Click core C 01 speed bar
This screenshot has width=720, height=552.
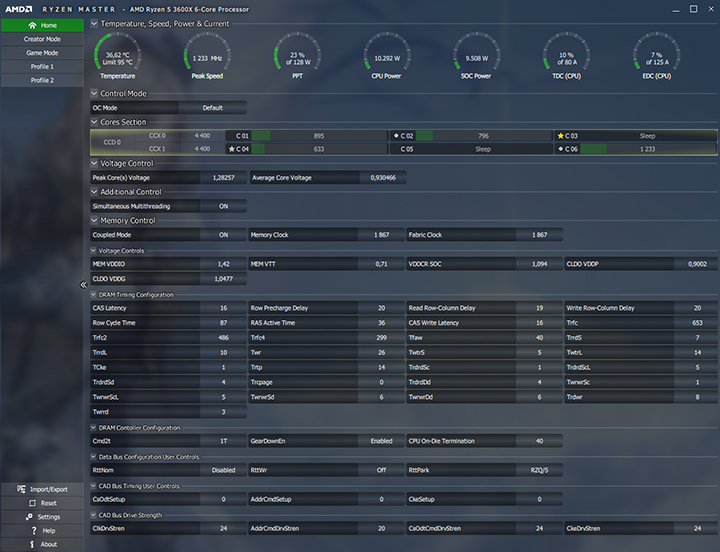tap(319, 136)
